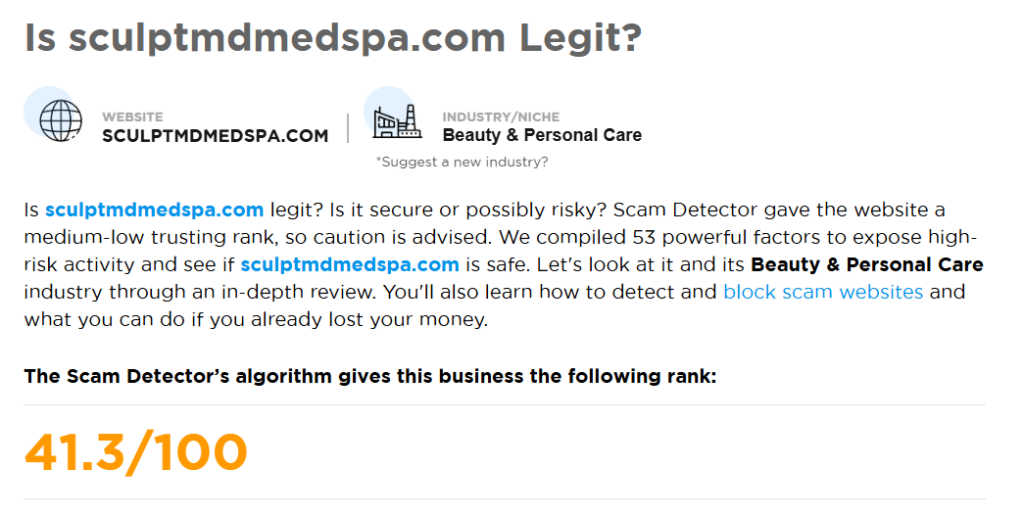Click the orange 41.3/100 rank score
The width and height of the screenshot is (1024, 515).
point(135,452)
